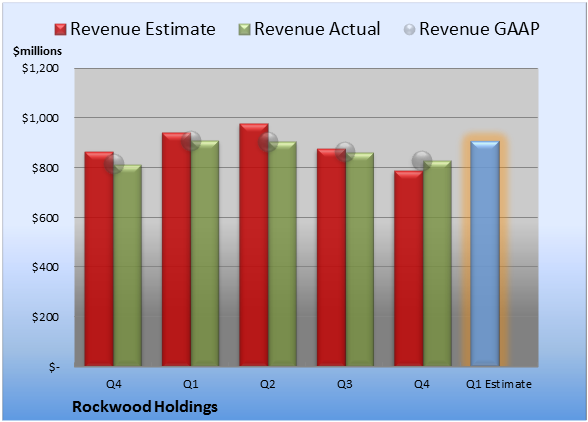Click the '$800' axis value
Image resolution: width=588 pixels, height=422 pixels.
[45, 168]
